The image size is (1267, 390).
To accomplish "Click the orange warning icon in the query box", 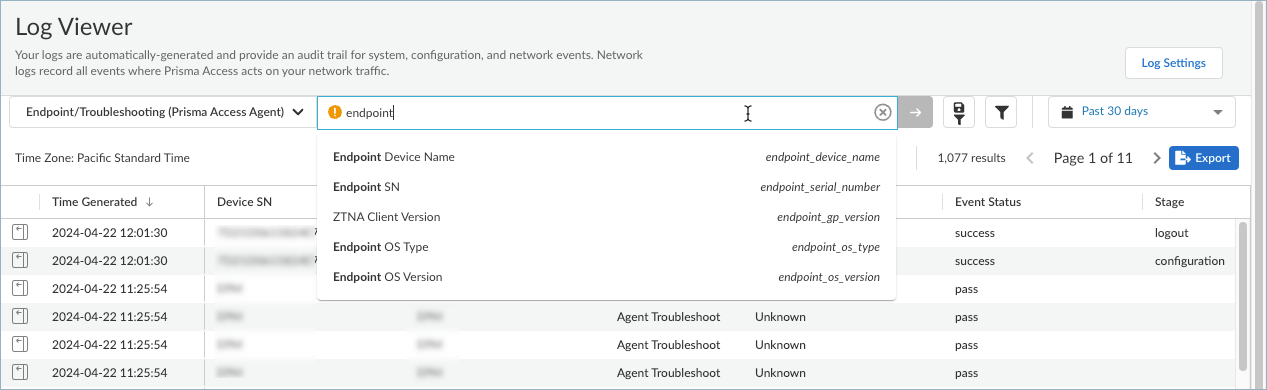I will click(334, 113).
